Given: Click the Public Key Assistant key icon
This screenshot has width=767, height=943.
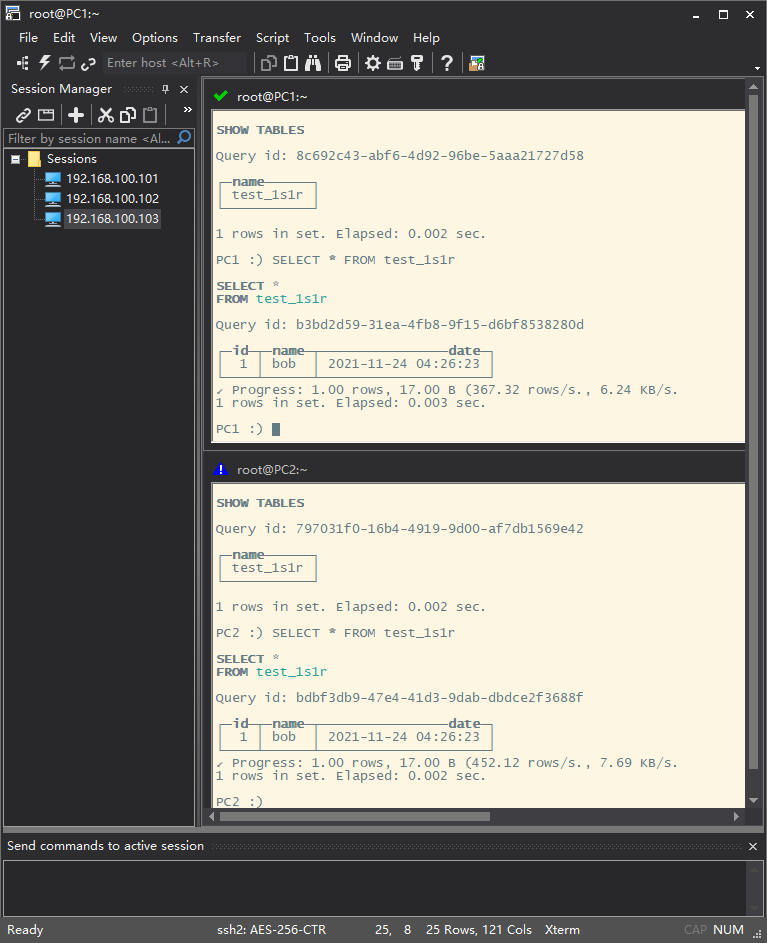Looking at the screenshot, I should pyautogui.click(x=417, y=63).
